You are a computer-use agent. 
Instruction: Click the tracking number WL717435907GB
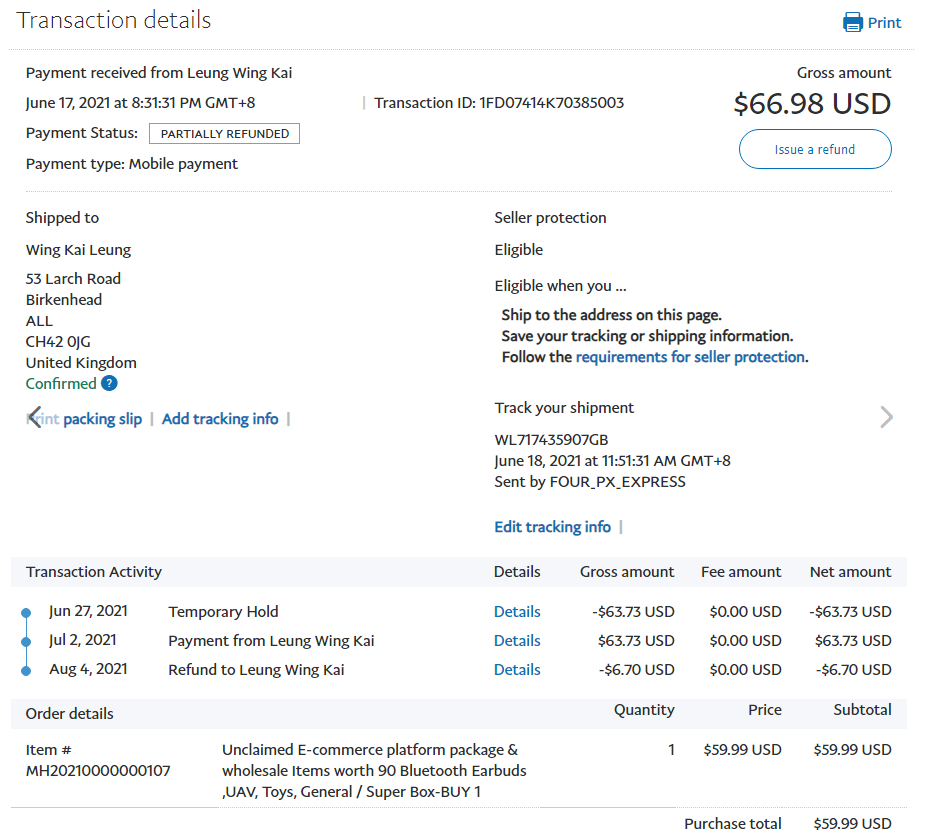pyautogui.click(x=551, y=440)
